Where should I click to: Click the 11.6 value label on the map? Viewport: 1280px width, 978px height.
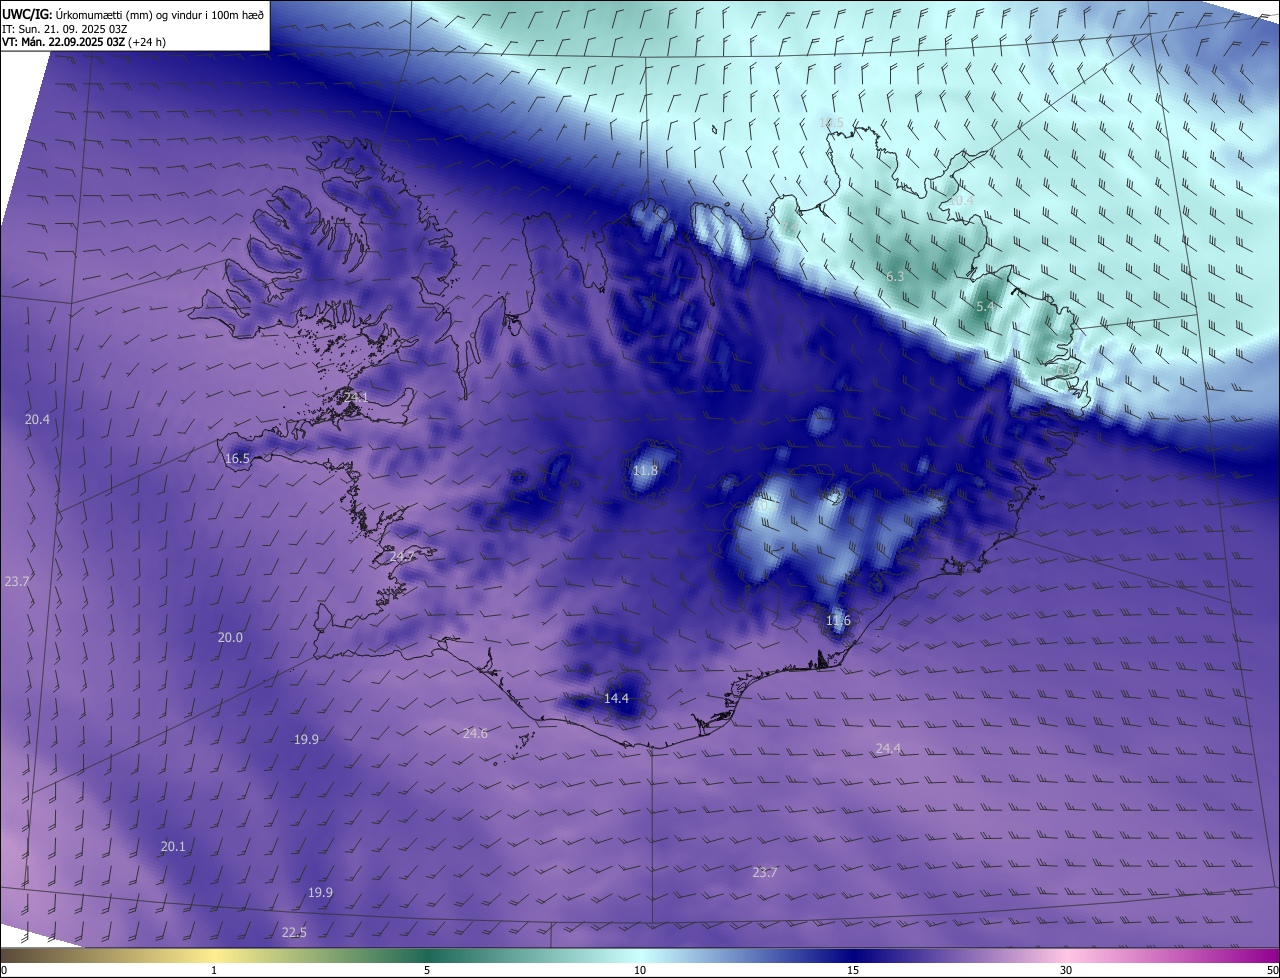point(838,621)
